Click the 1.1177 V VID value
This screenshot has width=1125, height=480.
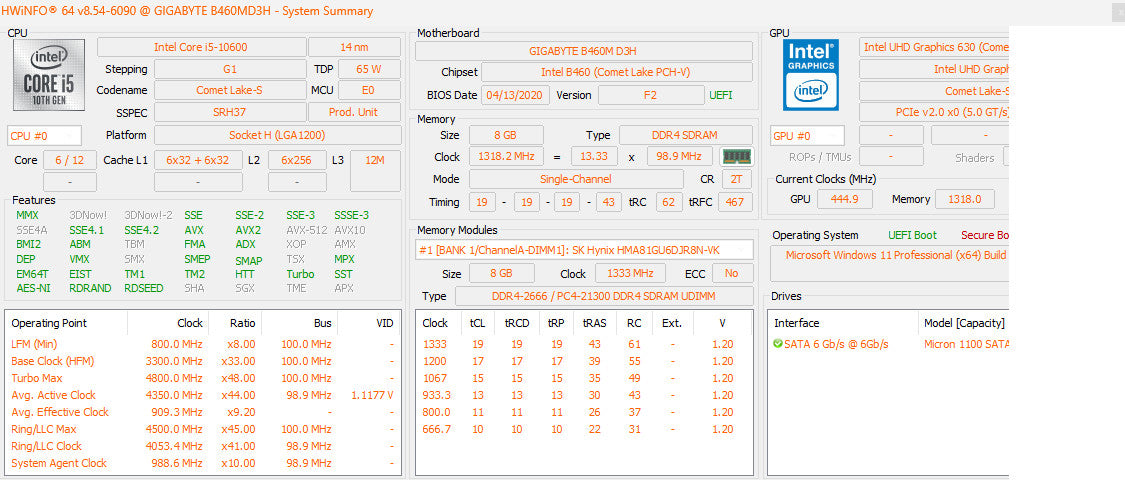coord(373,395)
